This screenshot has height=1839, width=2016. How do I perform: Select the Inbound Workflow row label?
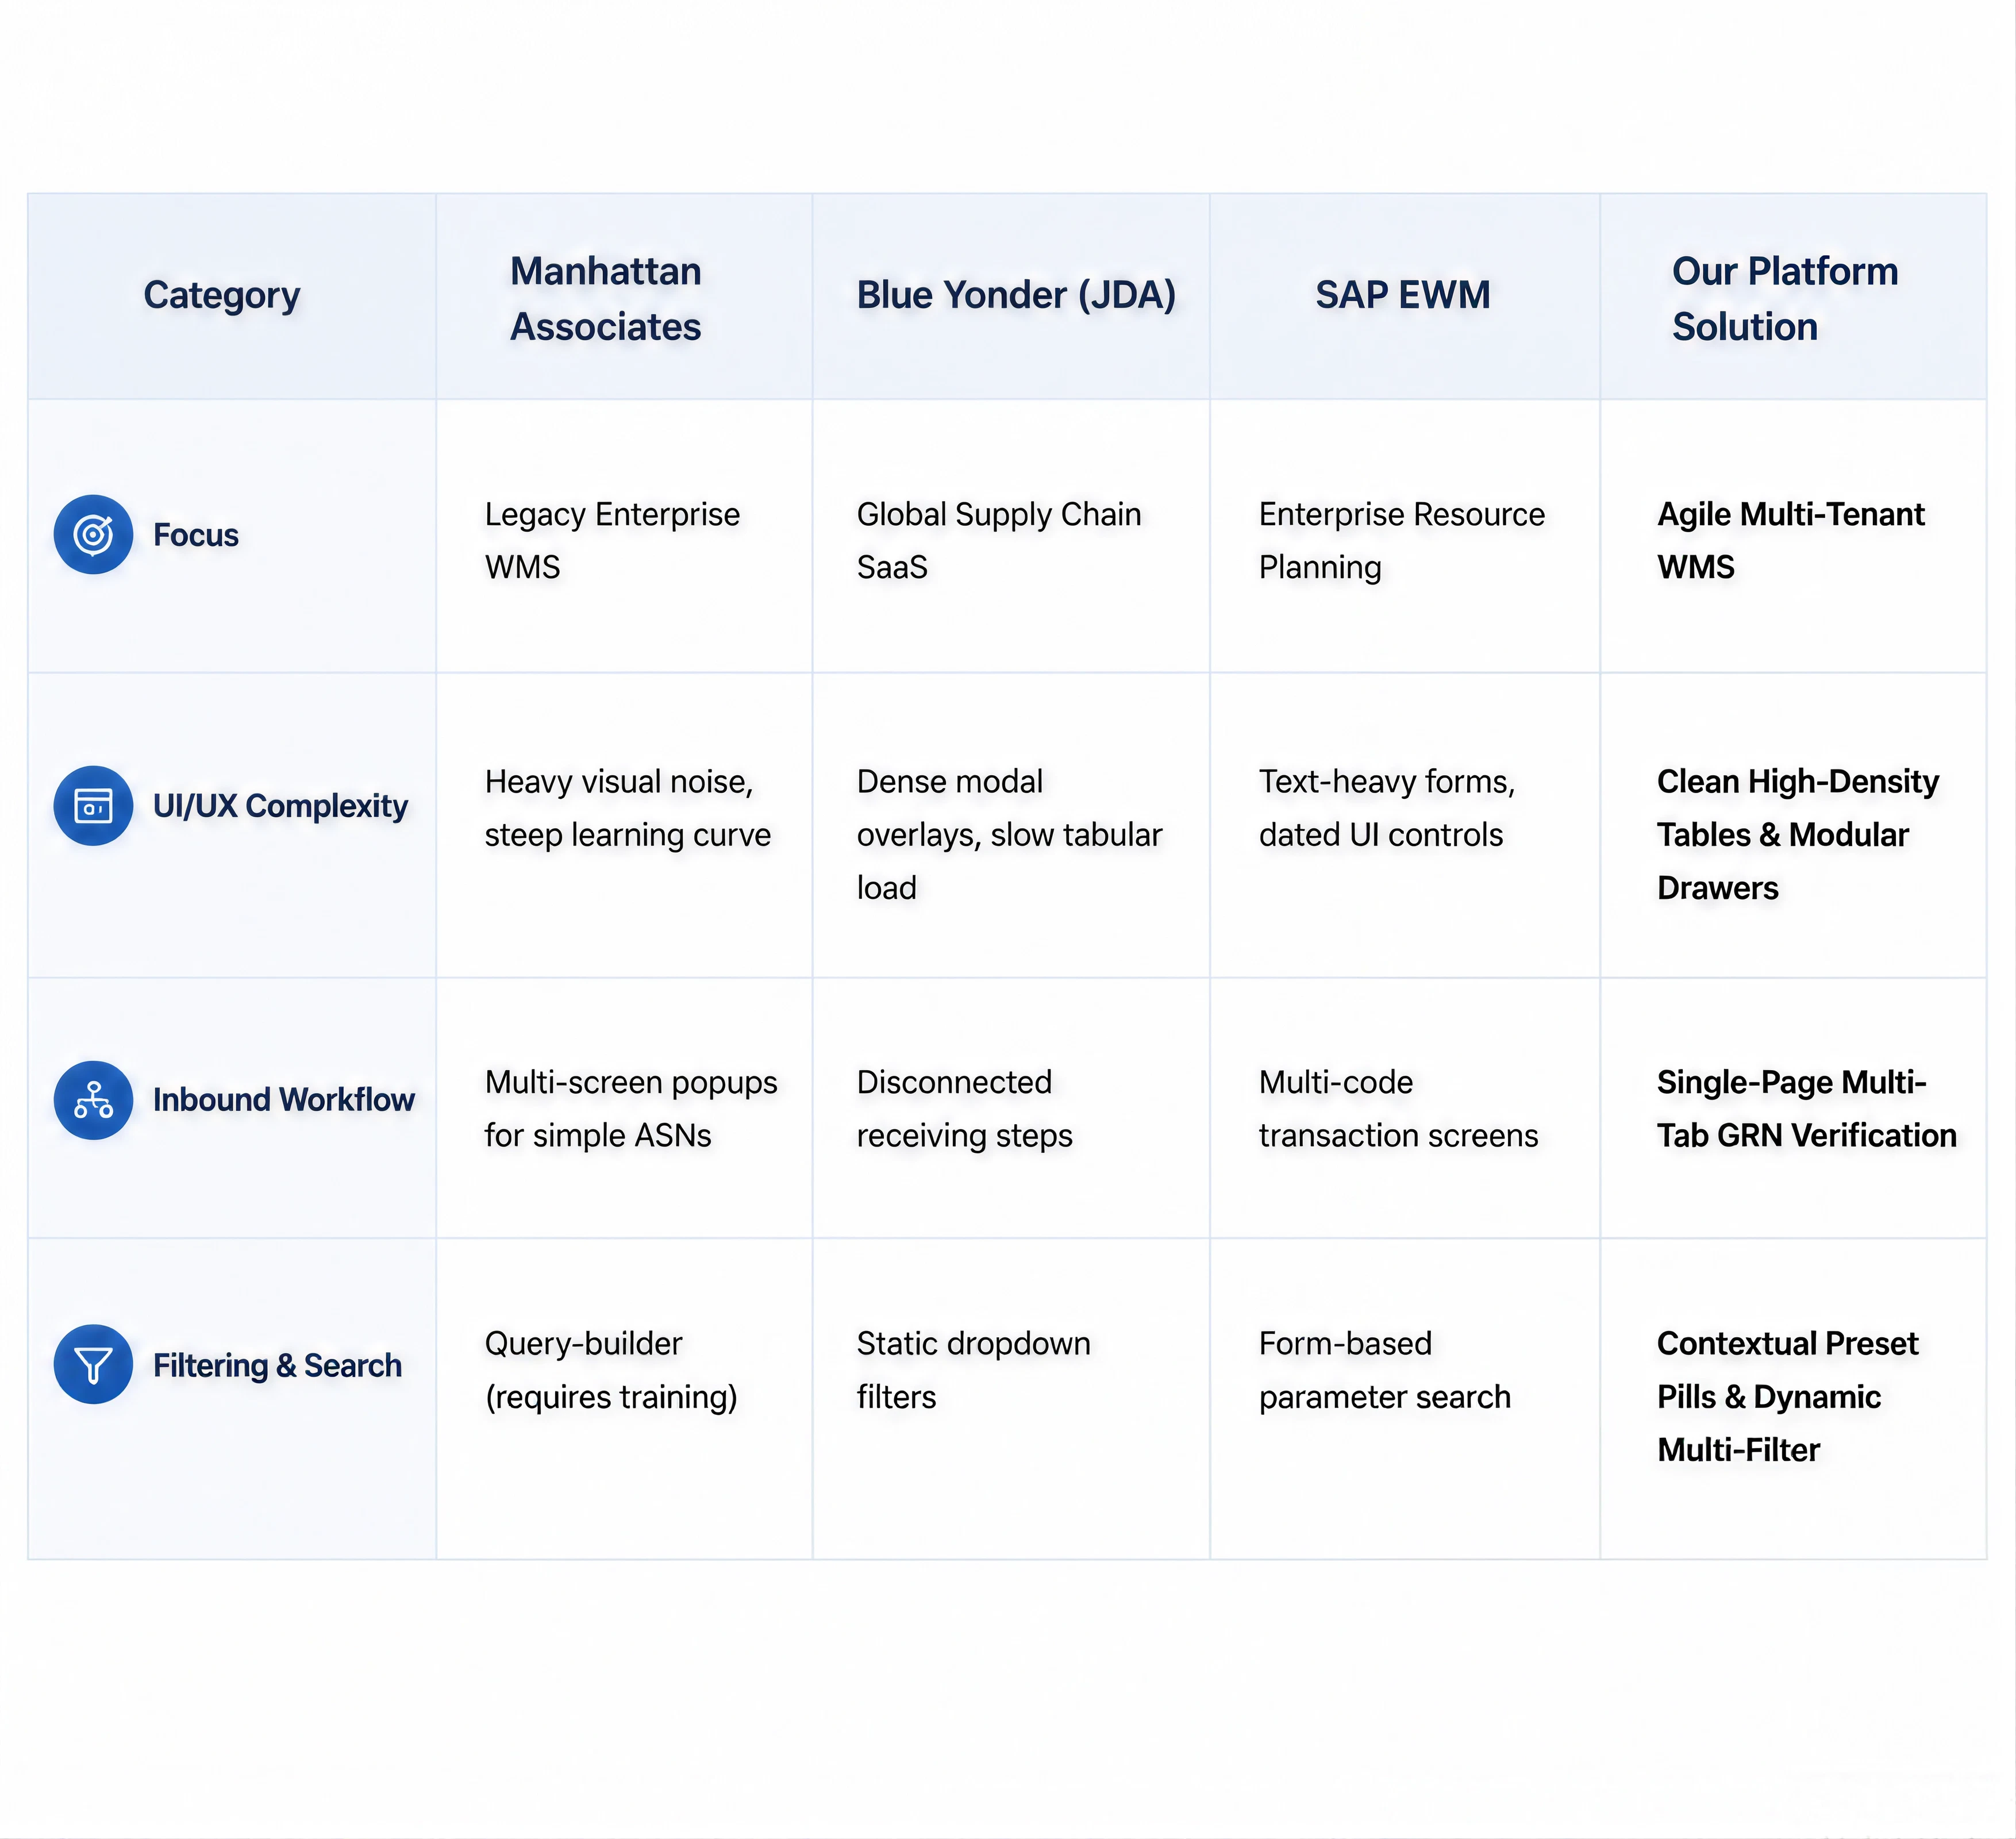point(284,1100)
